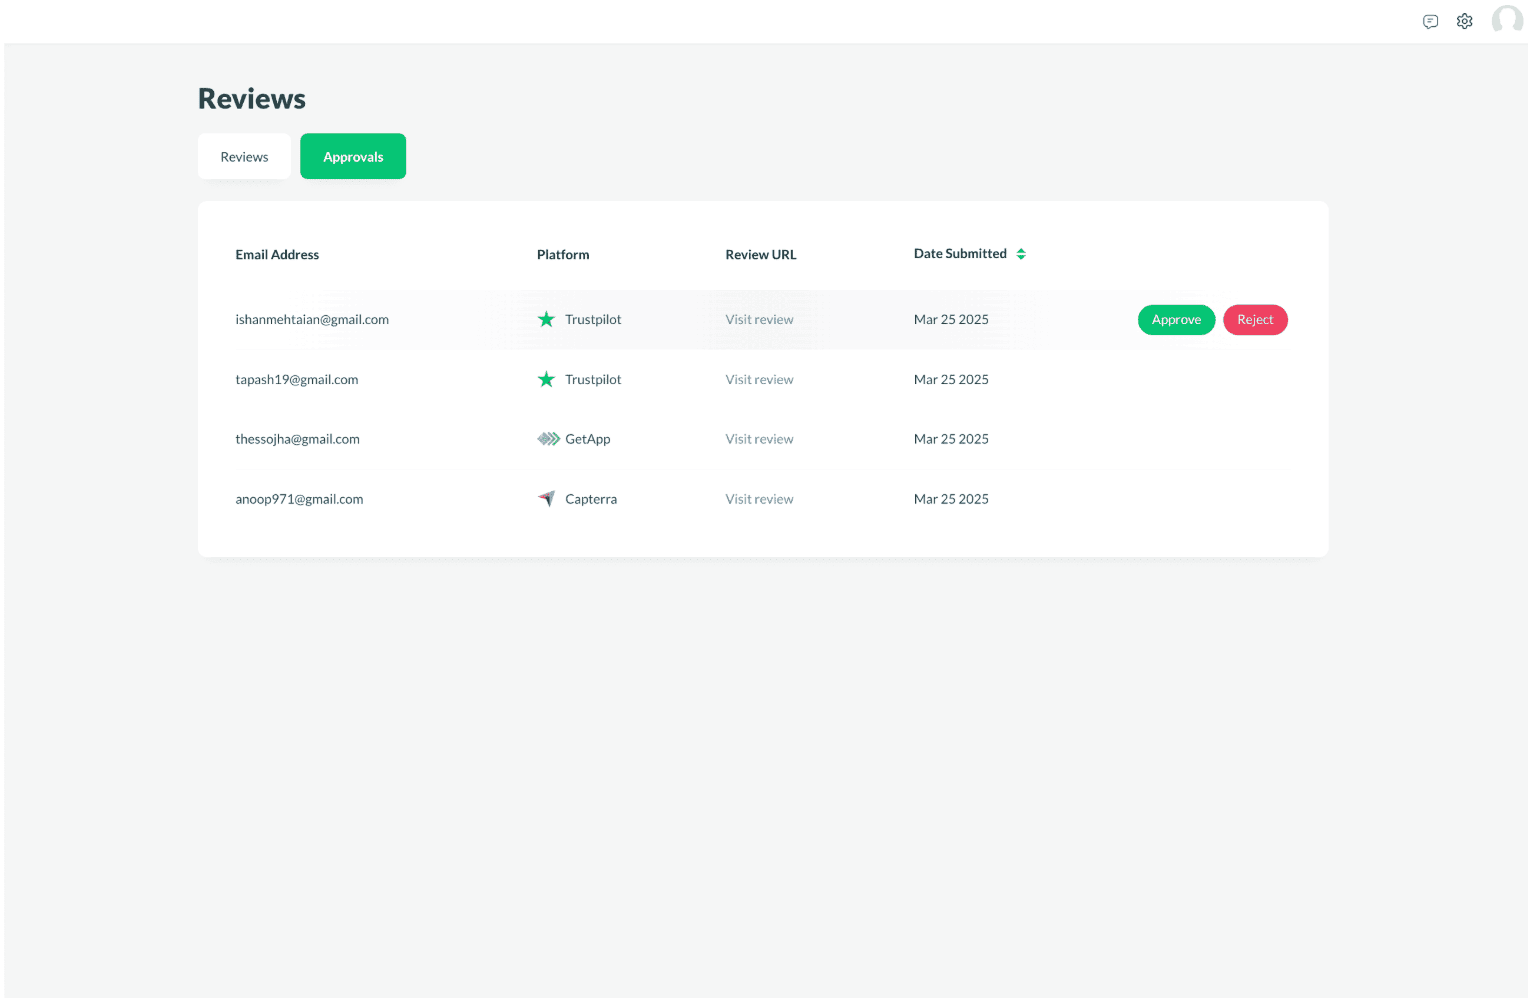Open Visit review link for tapash19@gmail.com
The width and height of the screenshot is (1528, 998).
[759, 379]
